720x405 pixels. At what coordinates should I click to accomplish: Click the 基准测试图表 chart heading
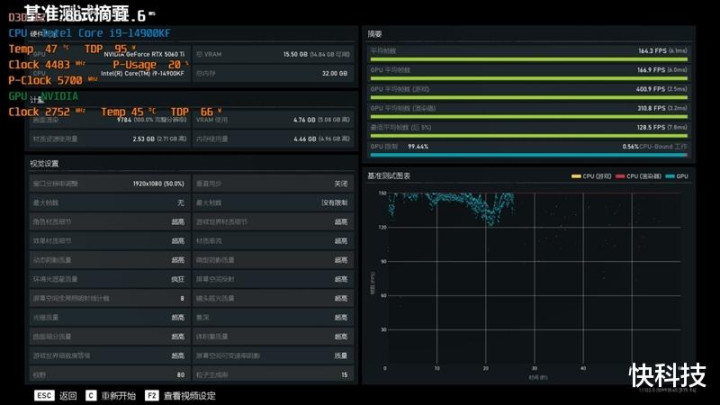[389, 176]
